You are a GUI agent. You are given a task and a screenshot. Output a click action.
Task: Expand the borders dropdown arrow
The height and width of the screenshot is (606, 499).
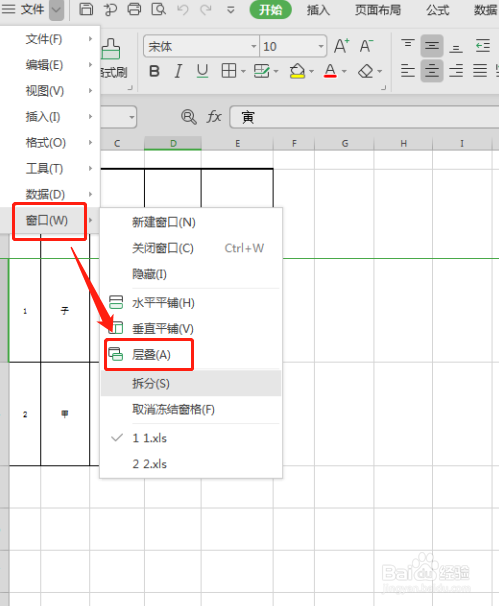click(x=243, y=71)
